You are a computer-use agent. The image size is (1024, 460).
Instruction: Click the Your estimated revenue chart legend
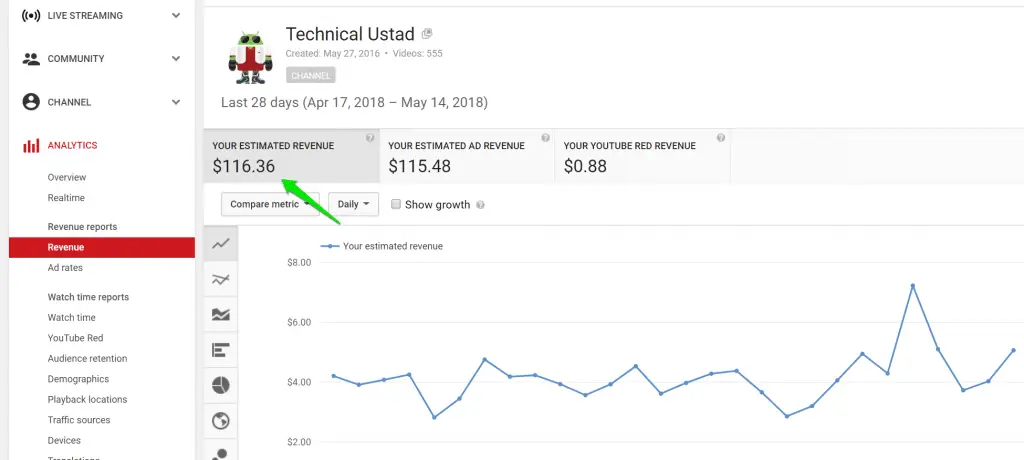point(381,246)
